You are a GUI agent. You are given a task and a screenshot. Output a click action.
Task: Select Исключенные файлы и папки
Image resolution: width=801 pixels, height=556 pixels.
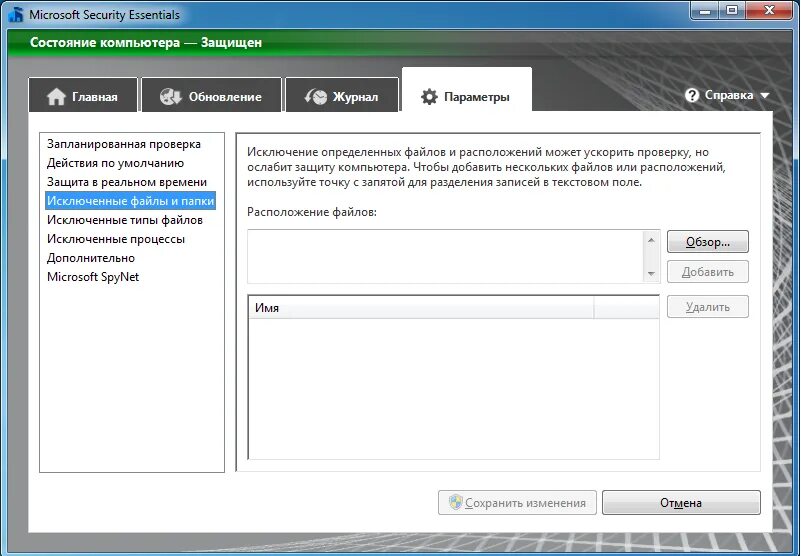tap(130, 201)
